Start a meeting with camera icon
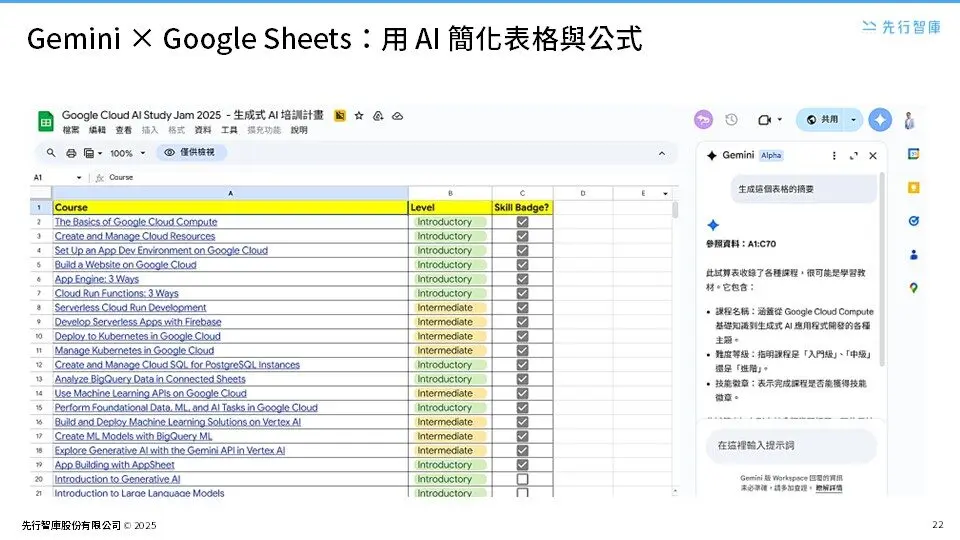The width and height of the screenshot is (960, 540). click(x=765, y=120)
